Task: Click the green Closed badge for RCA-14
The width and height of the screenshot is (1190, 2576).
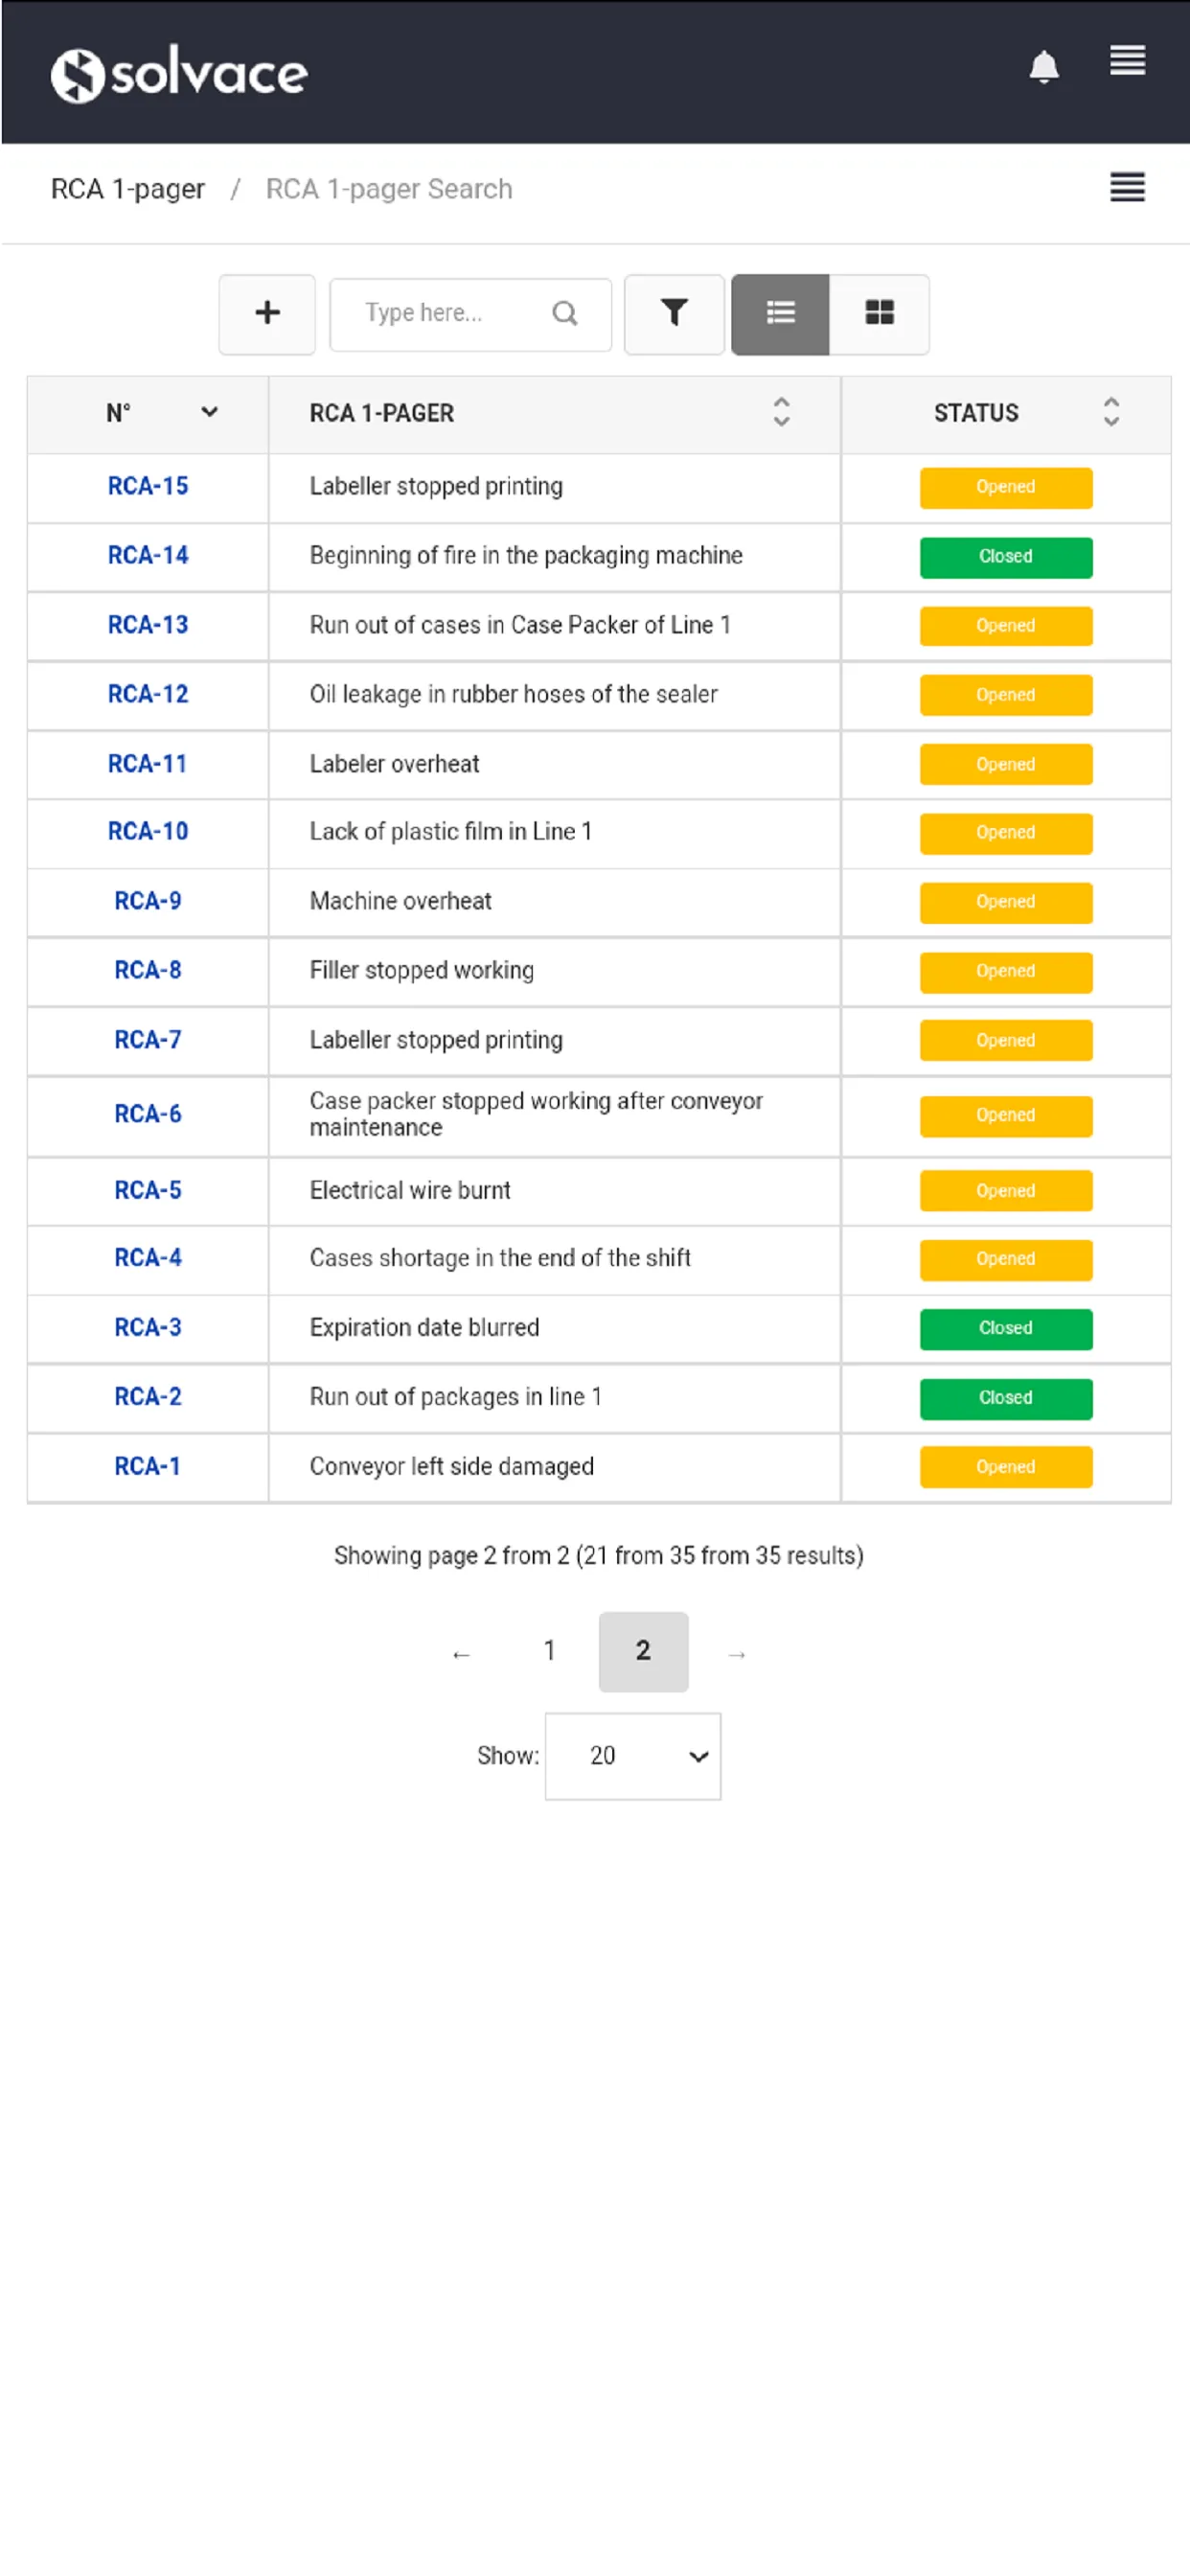Action: tap(1005, 557)
